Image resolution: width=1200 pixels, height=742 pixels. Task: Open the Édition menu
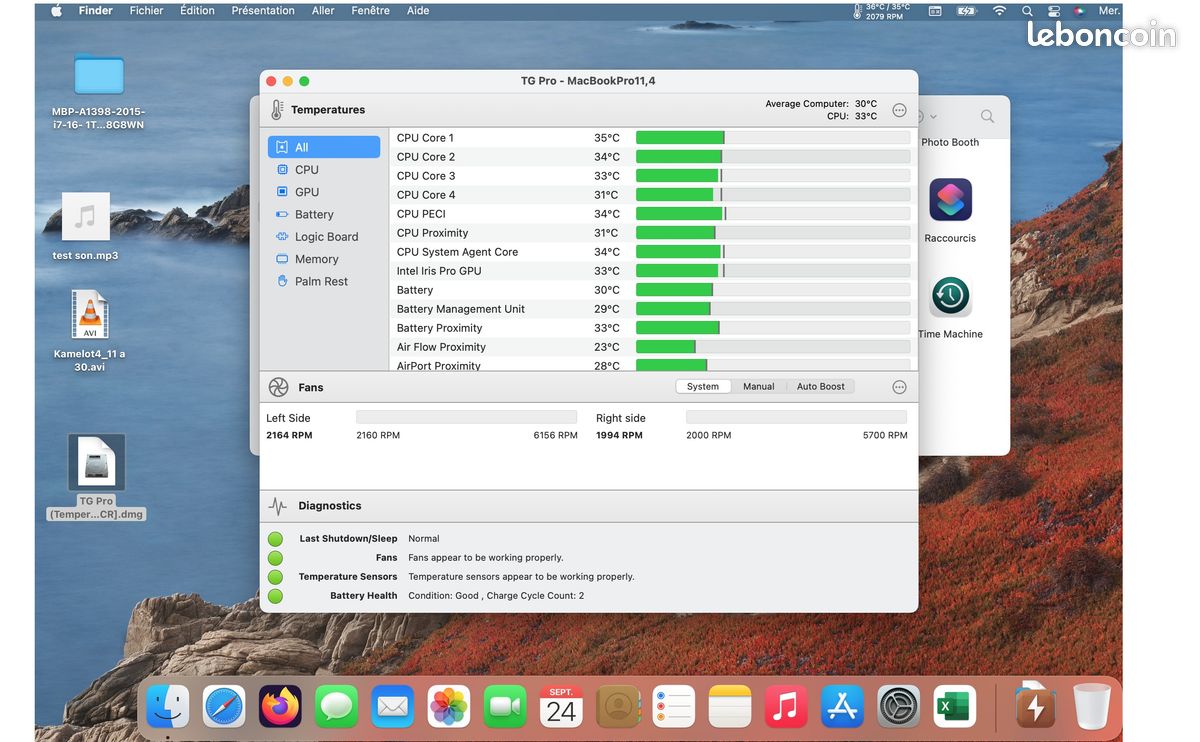click(x=197, y=11)
